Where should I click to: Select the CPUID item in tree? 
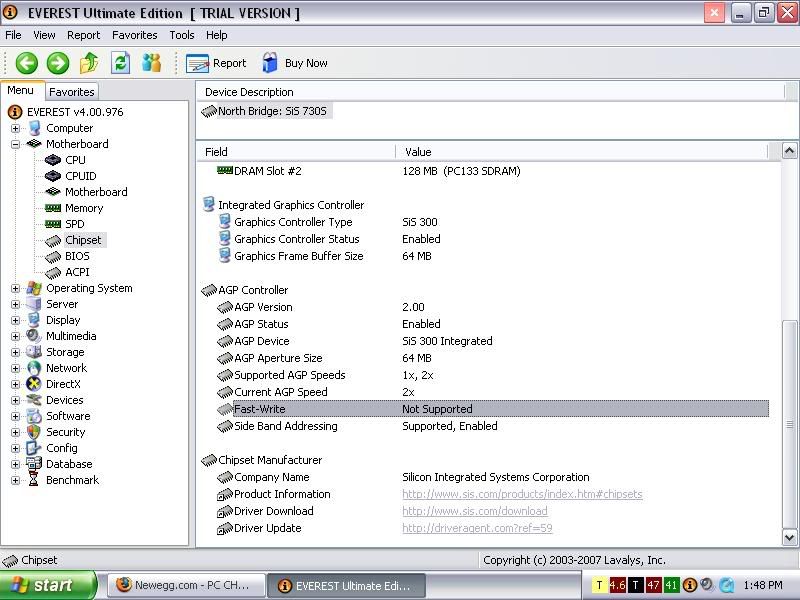[81, 176]
